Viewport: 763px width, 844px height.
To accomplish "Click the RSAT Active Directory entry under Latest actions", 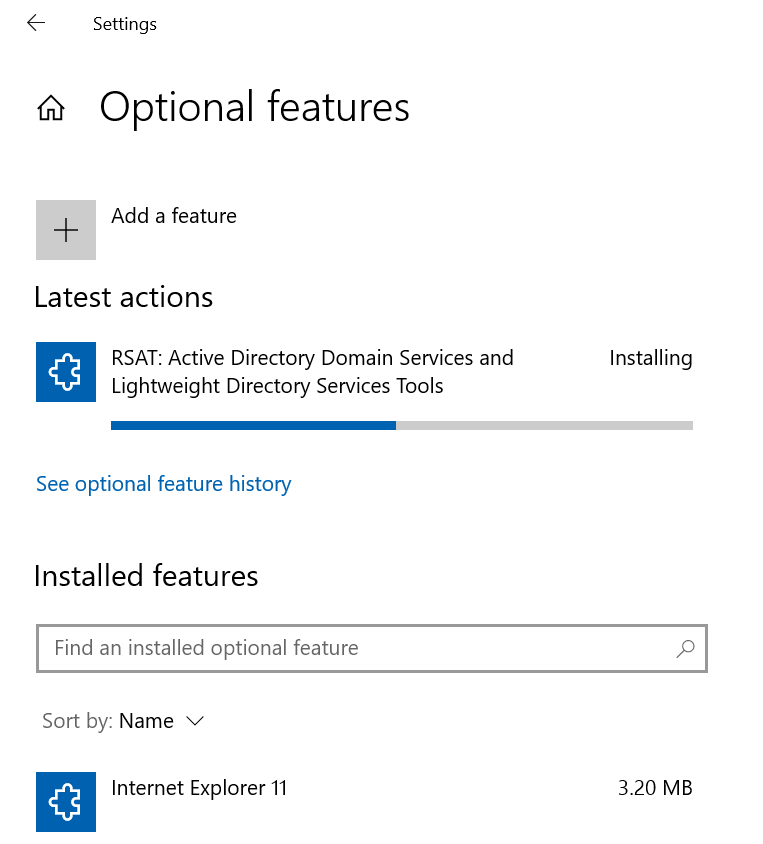I will (x=312, y=371).
